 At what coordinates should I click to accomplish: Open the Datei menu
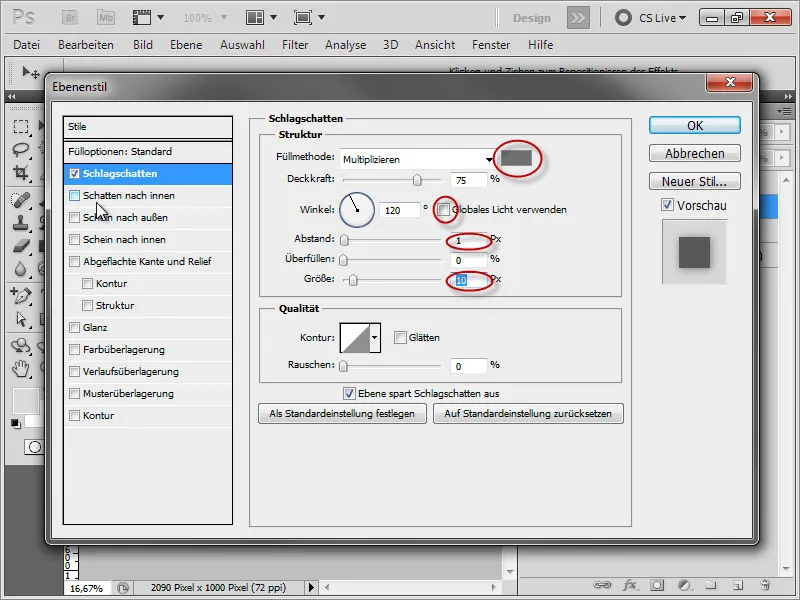(x=27, y=45)
